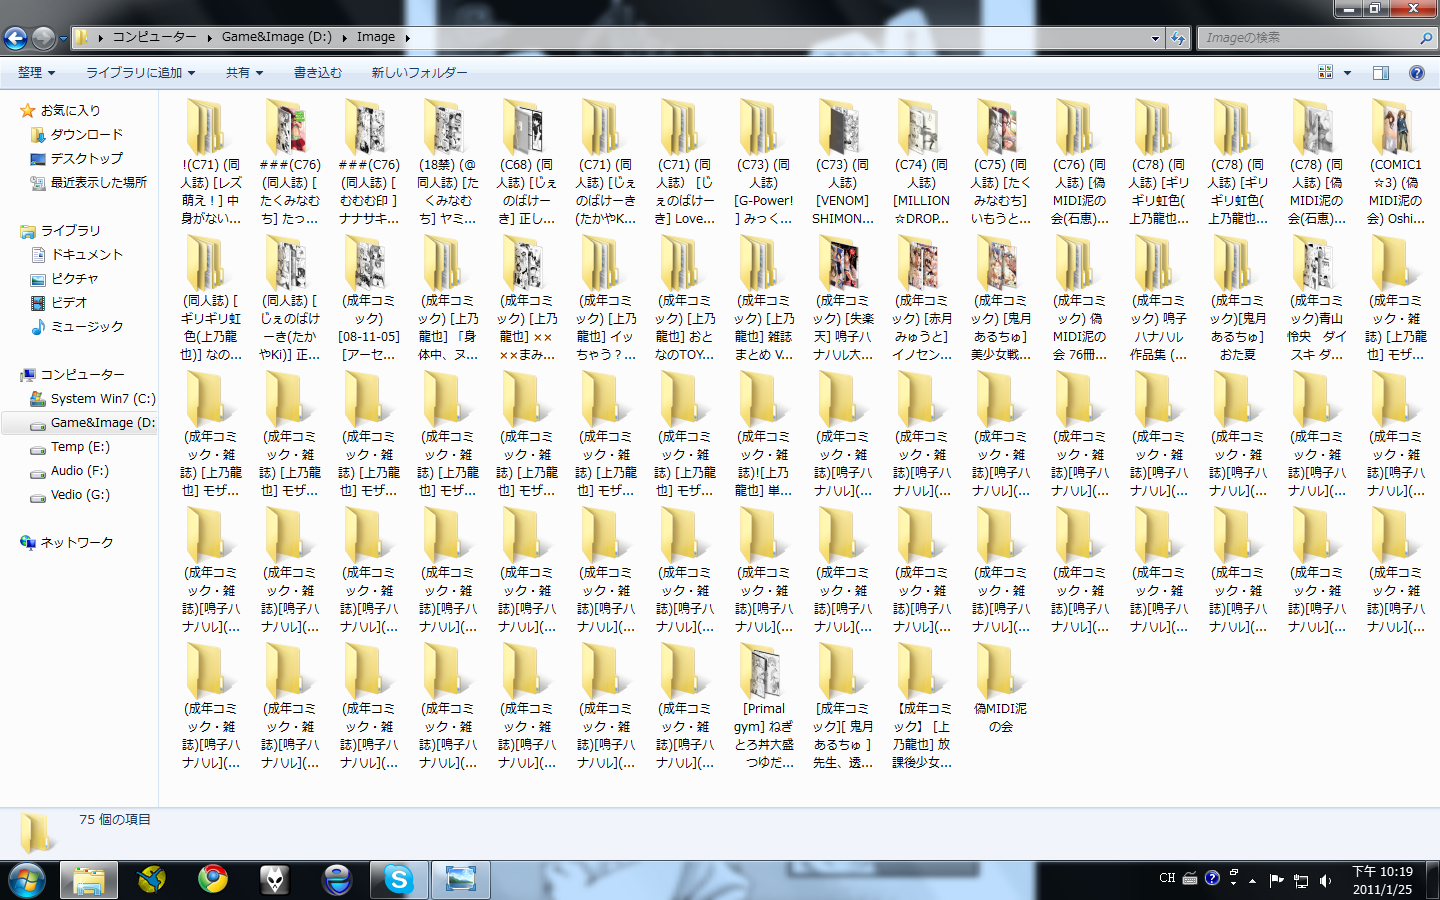Click the refresh button beside address bar
Viewport: 1440px width, 900px height.
tap(1178, 38)
